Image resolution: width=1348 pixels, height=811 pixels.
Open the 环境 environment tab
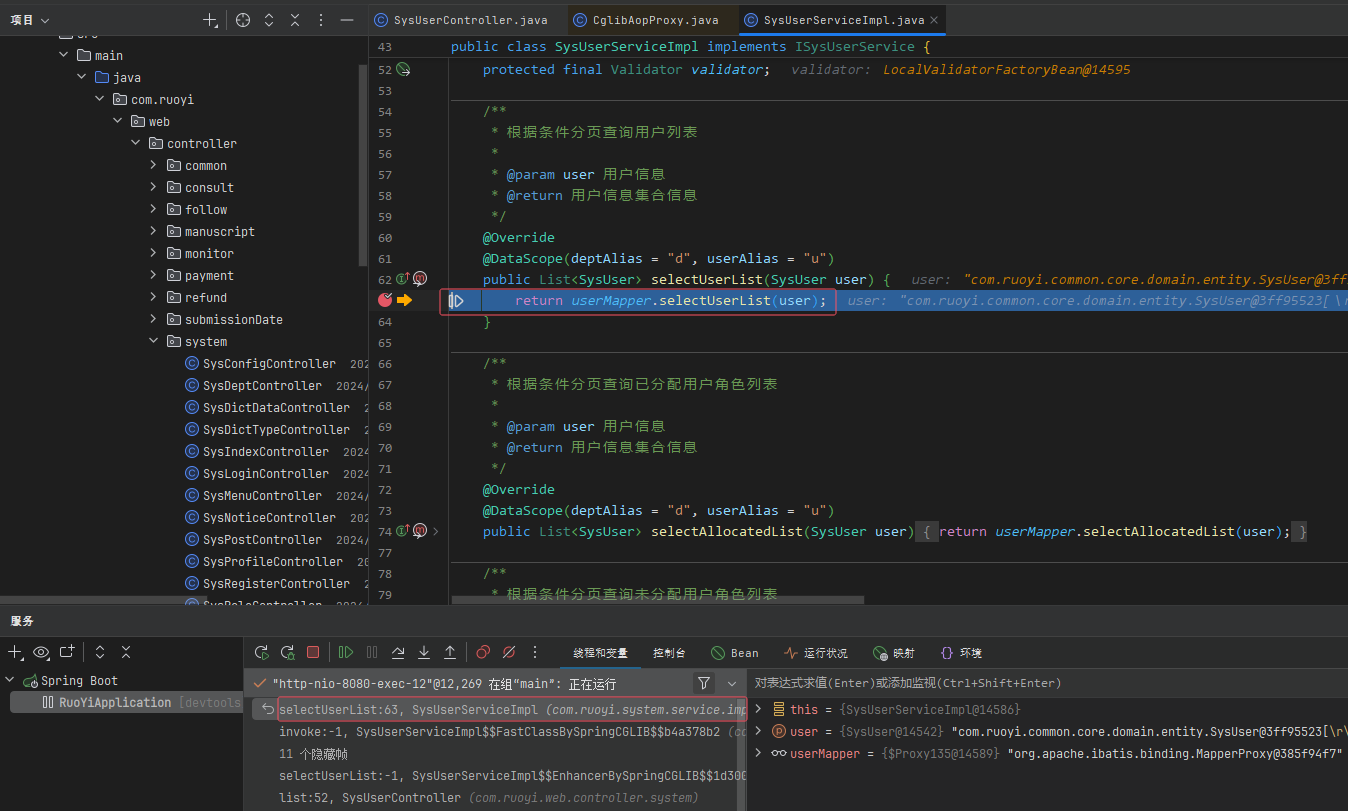pyautogui.click(x=961, y=653)
